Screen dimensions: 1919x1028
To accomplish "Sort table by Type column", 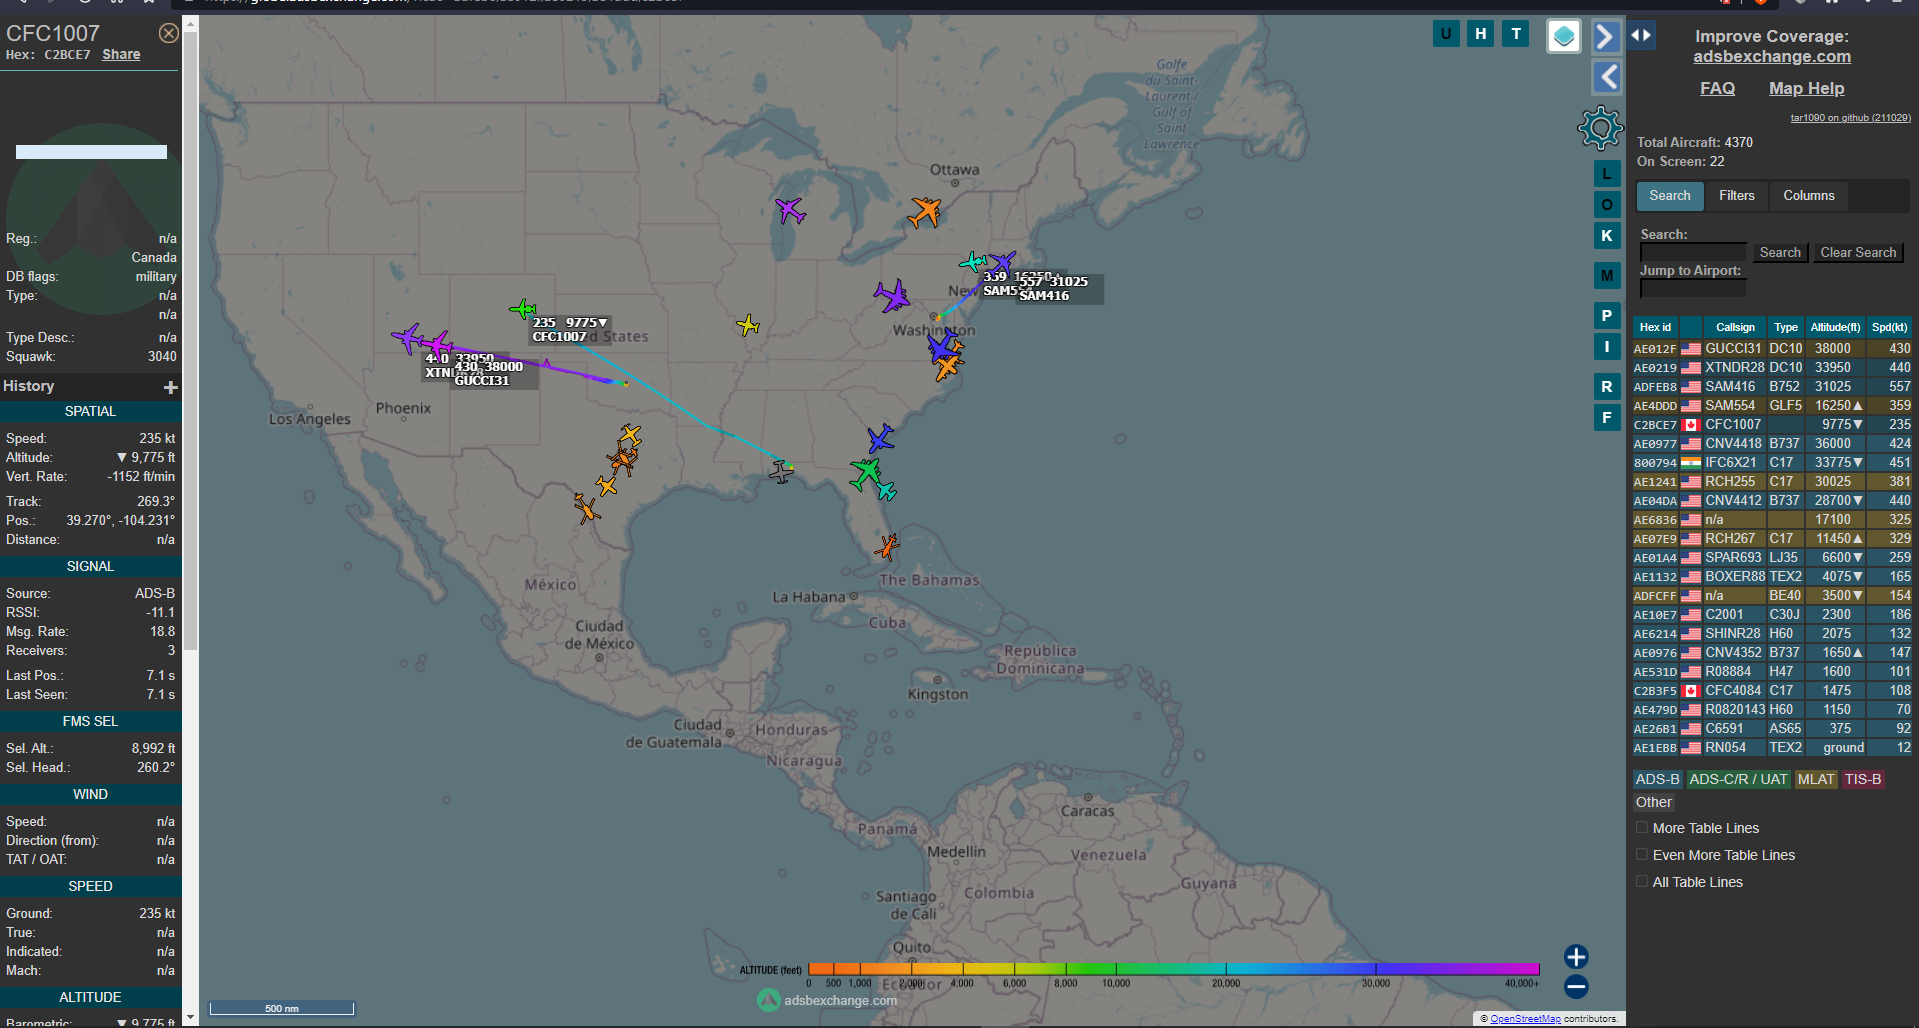I will 1786,327.
